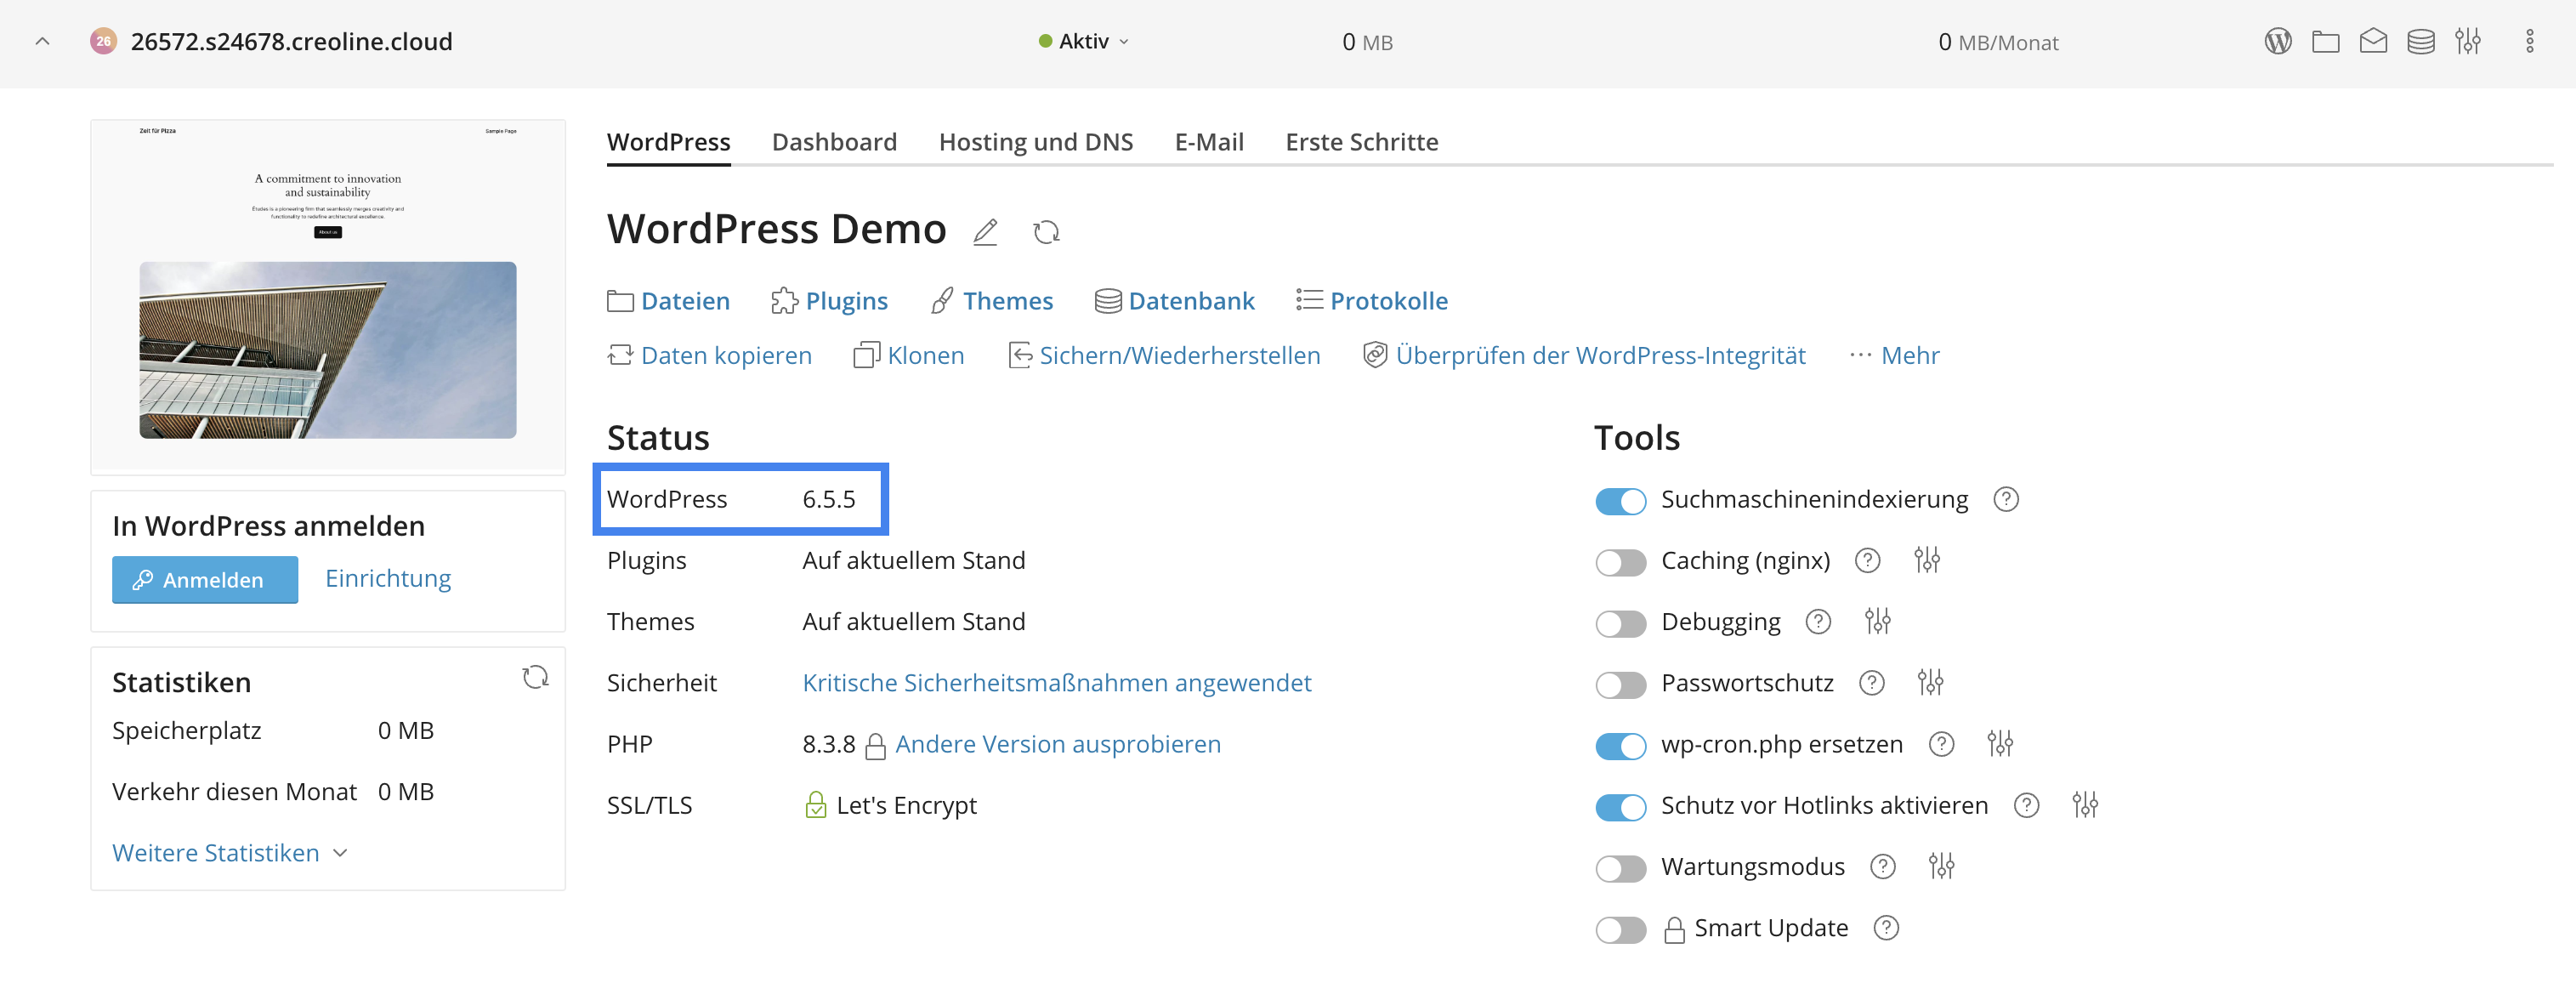Screen dimensions: 2576x1000
Task: Open wp-cron.php ersetzen settings sliders icon
Action: [x=2000, y=744]
